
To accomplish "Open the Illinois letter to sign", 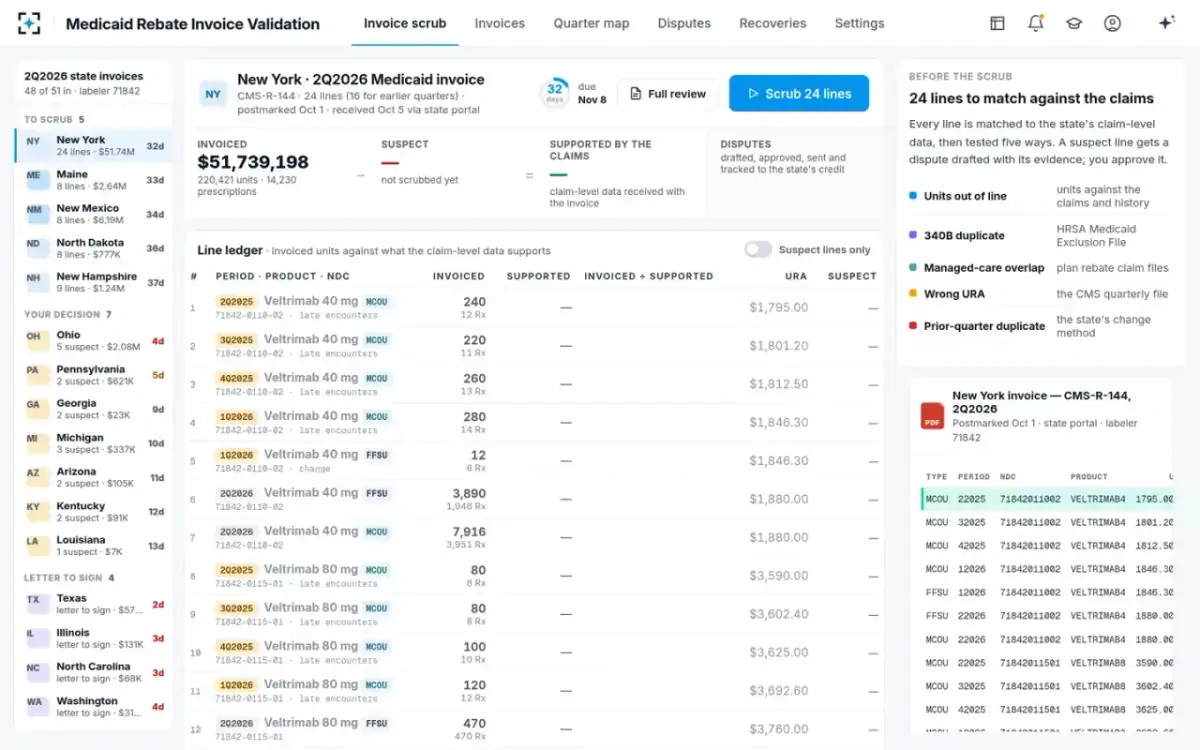I will click(93, 638).
